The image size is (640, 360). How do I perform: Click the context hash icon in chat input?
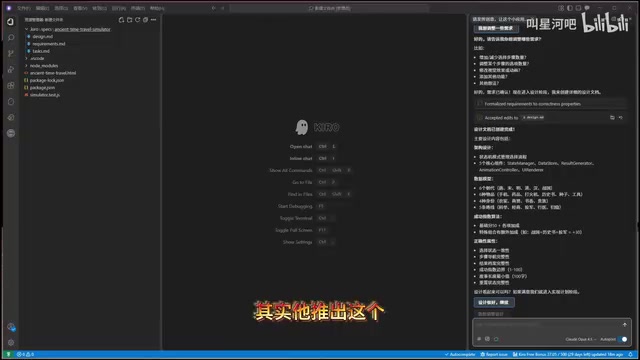click(479, 339)
